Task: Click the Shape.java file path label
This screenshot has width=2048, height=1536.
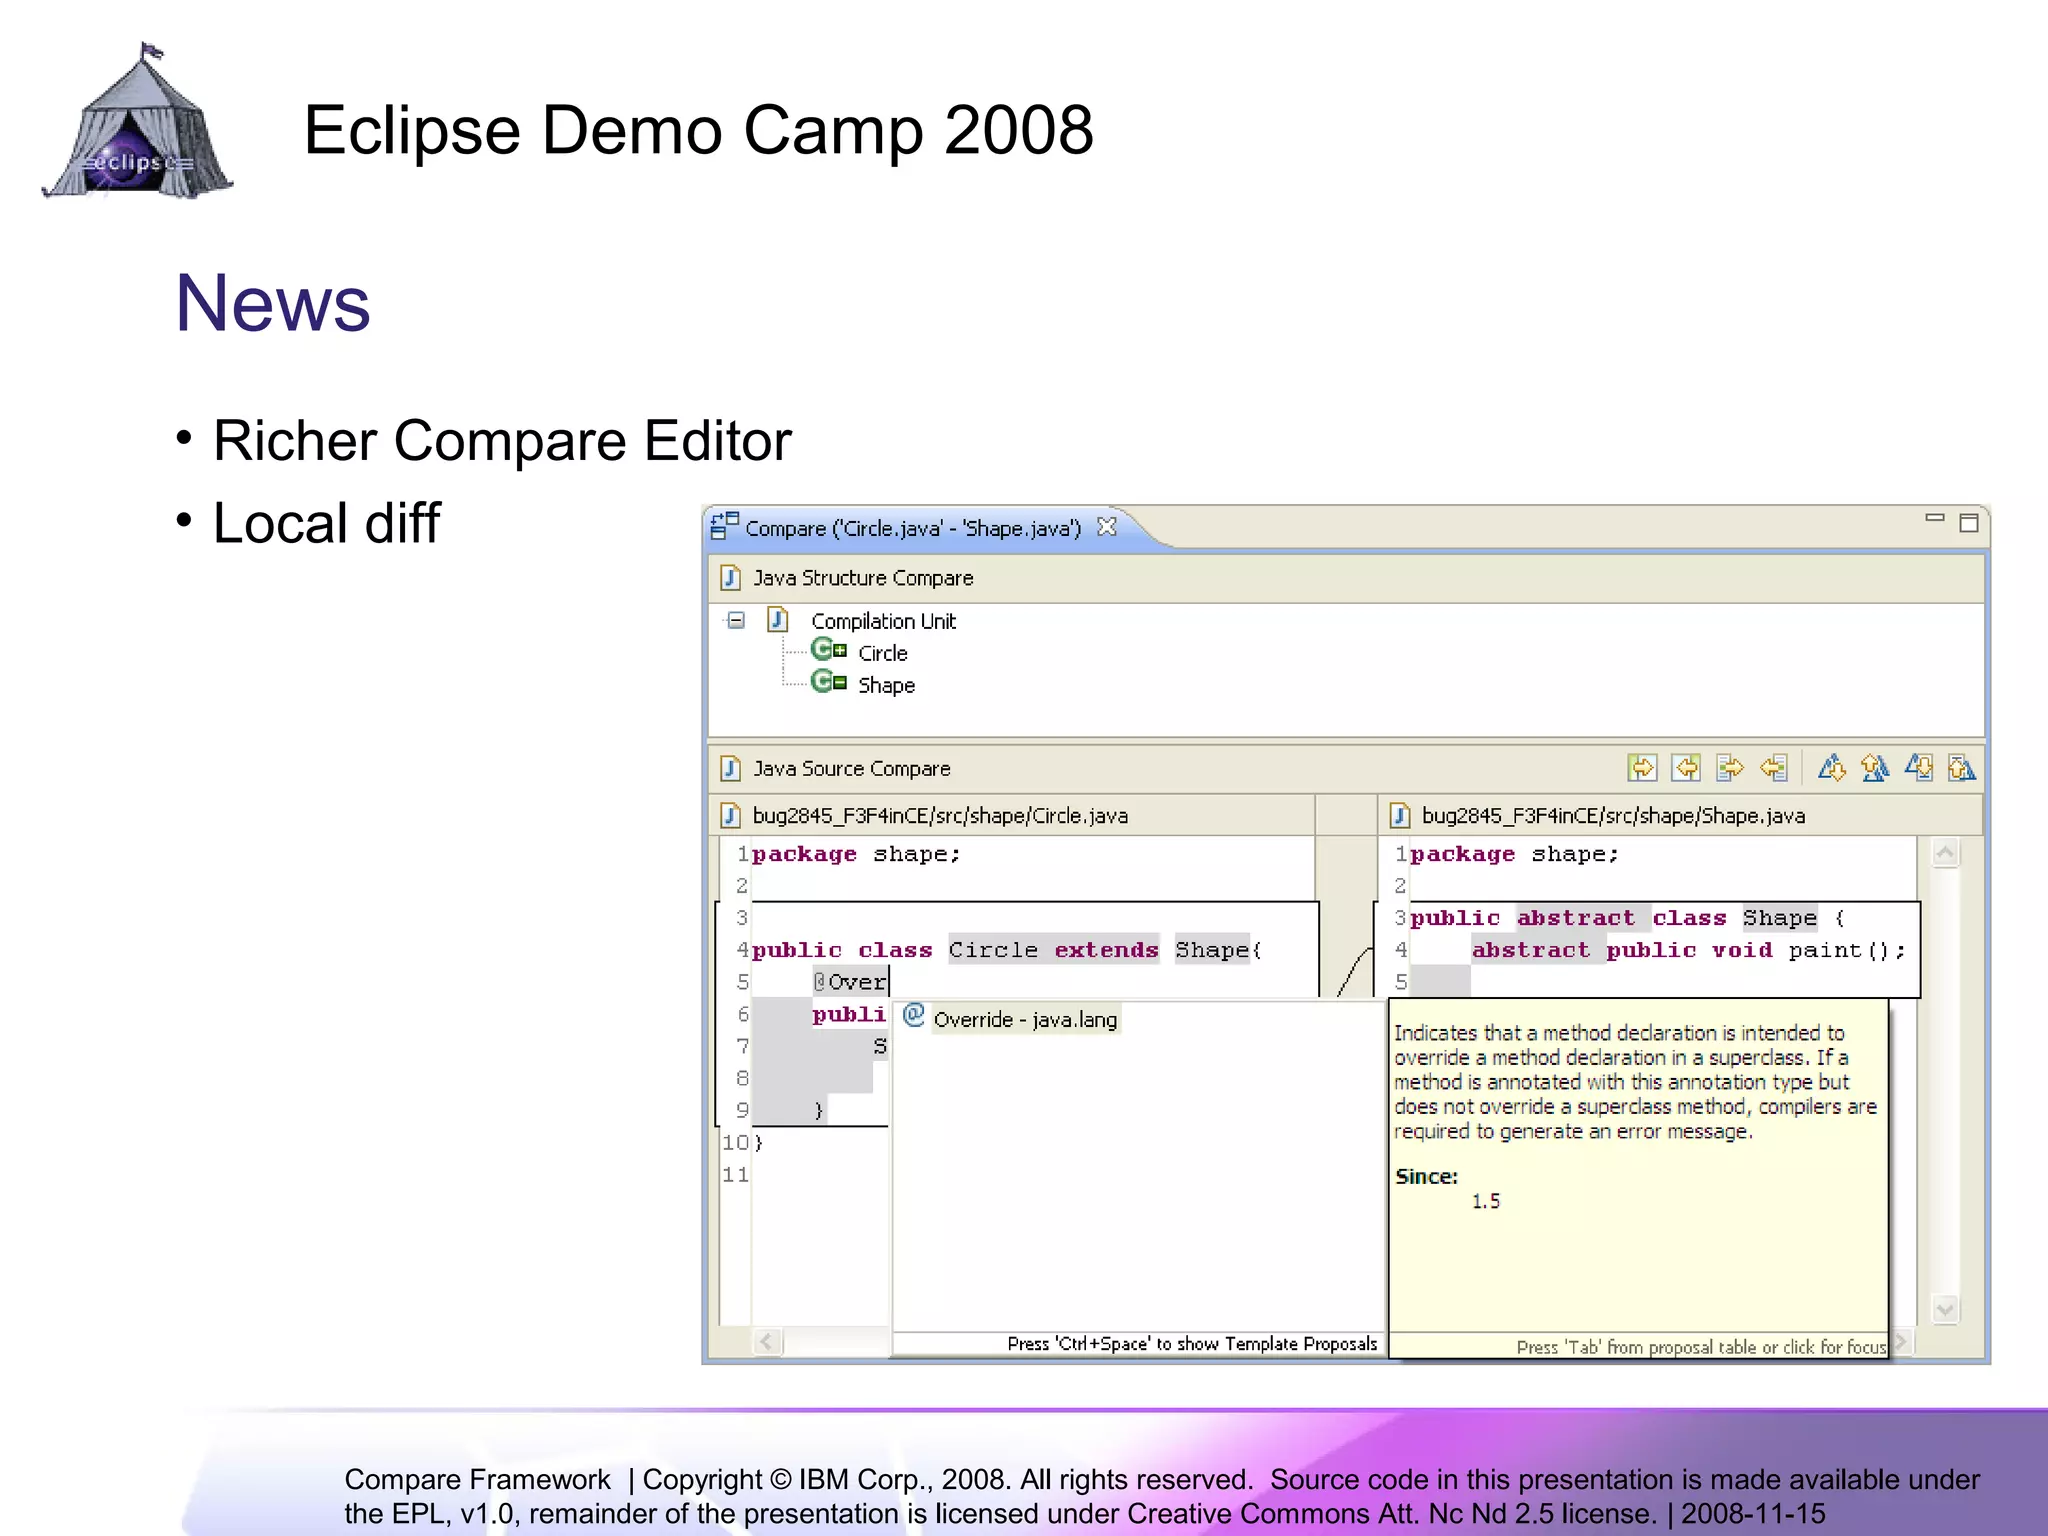Action: point(1613,816)
